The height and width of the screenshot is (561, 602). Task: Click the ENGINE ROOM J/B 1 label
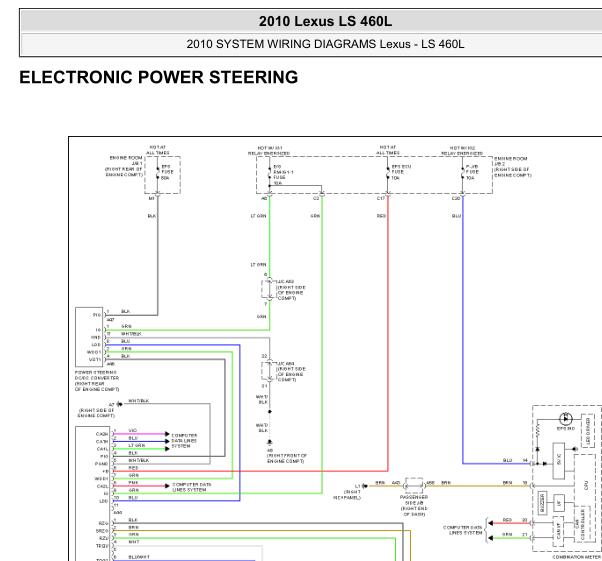point(124,166)
